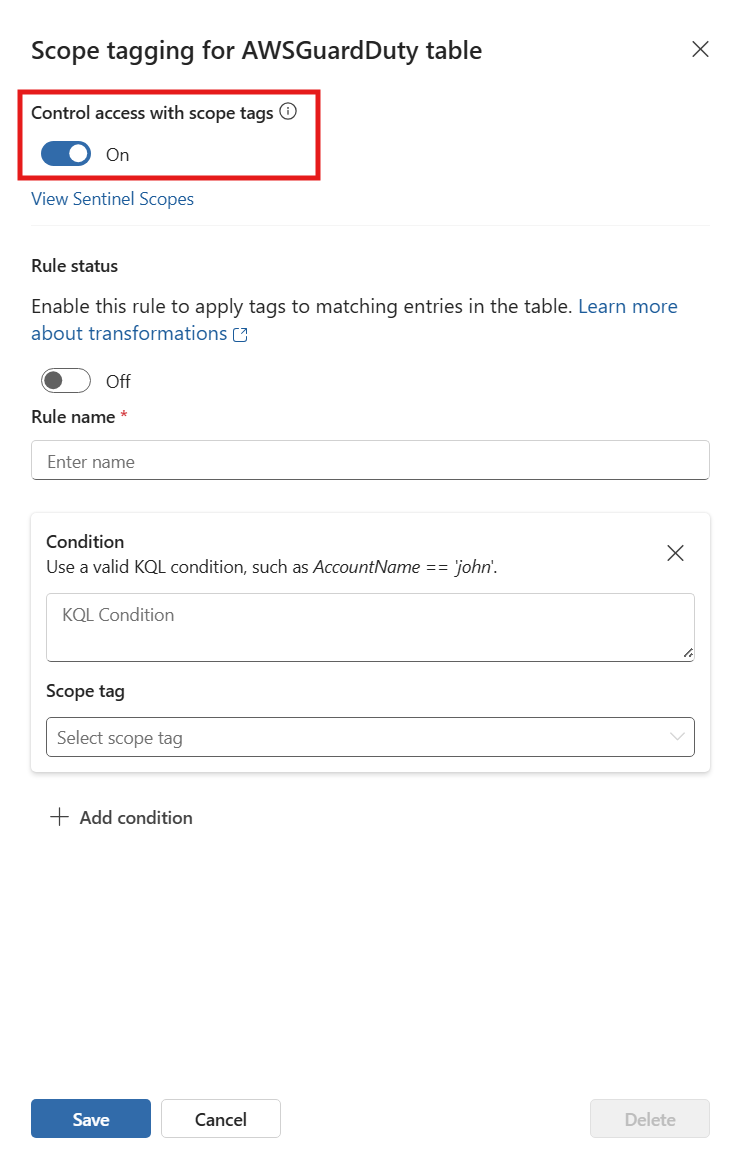Image resolution: width=739 pixels, height=1167 pixels.
Task: Open the Select scope tag dropdown
Action: click(370, 737)
